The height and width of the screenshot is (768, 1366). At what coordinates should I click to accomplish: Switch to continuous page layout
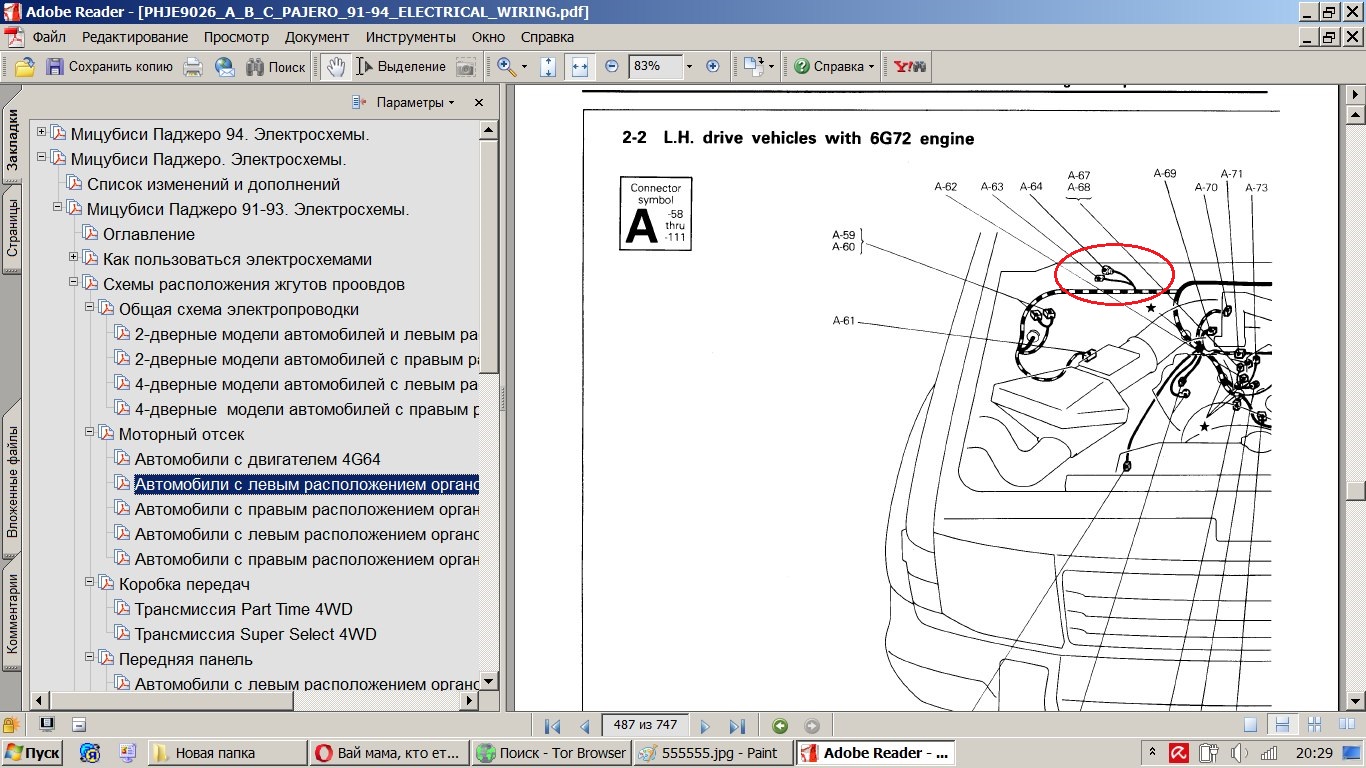[x=1283, y=725]
